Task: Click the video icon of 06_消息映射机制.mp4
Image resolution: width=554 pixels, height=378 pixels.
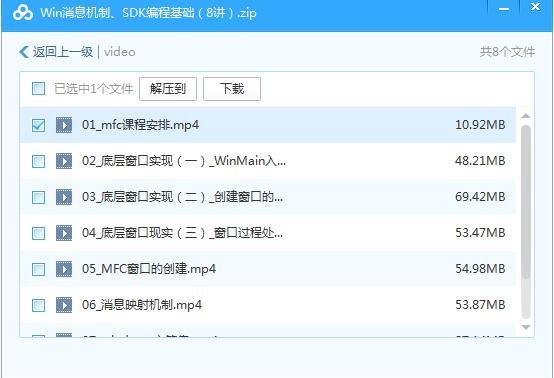Action: point(64,305)
